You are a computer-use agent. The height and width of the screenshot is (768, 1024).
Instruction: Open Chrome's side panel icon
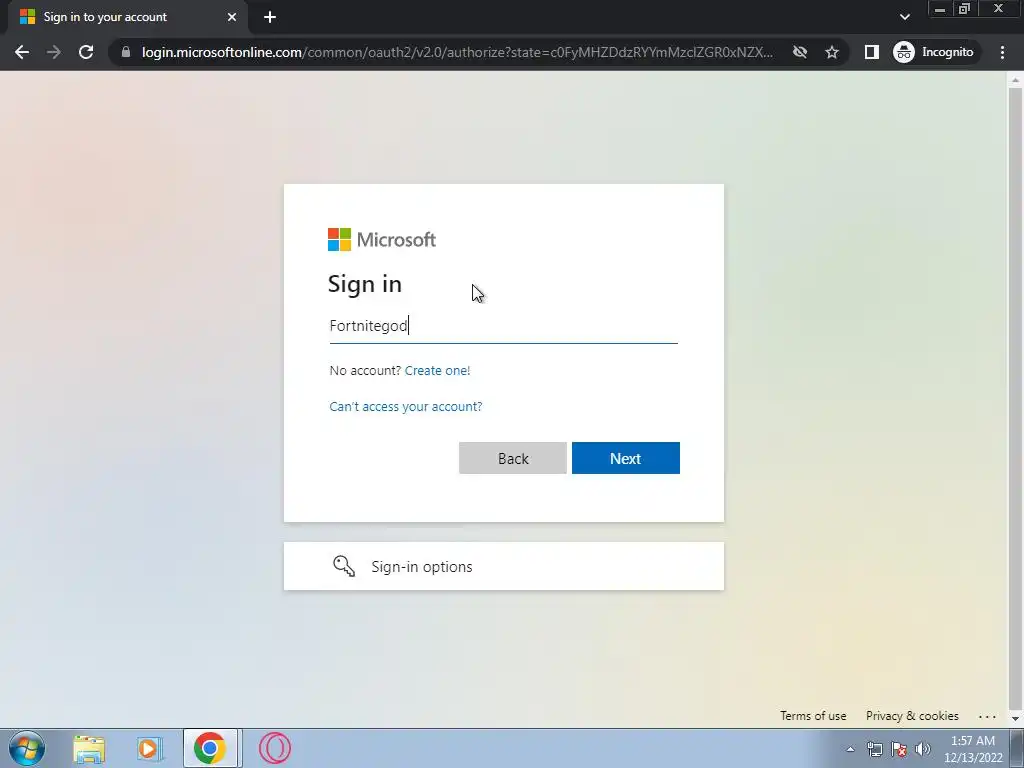point(872,52)
